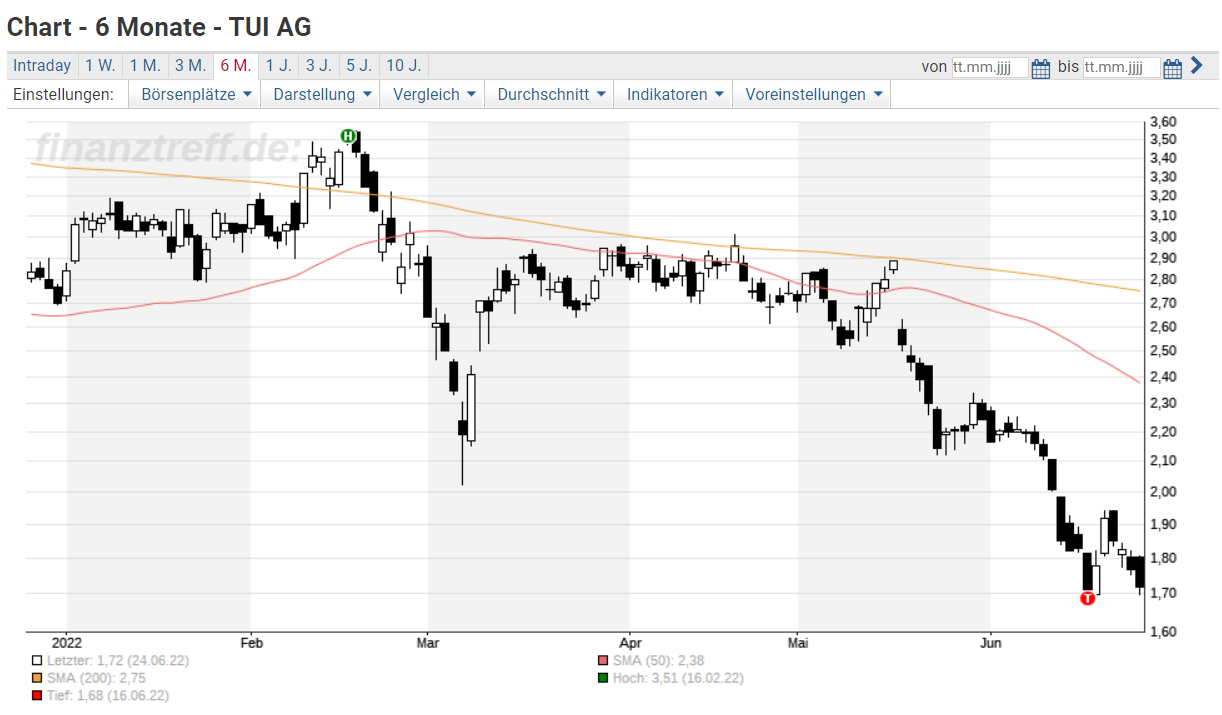Click the legend text 'SMA (50): 2,38'
The image size is (1222, 715).
coord(660,660)
